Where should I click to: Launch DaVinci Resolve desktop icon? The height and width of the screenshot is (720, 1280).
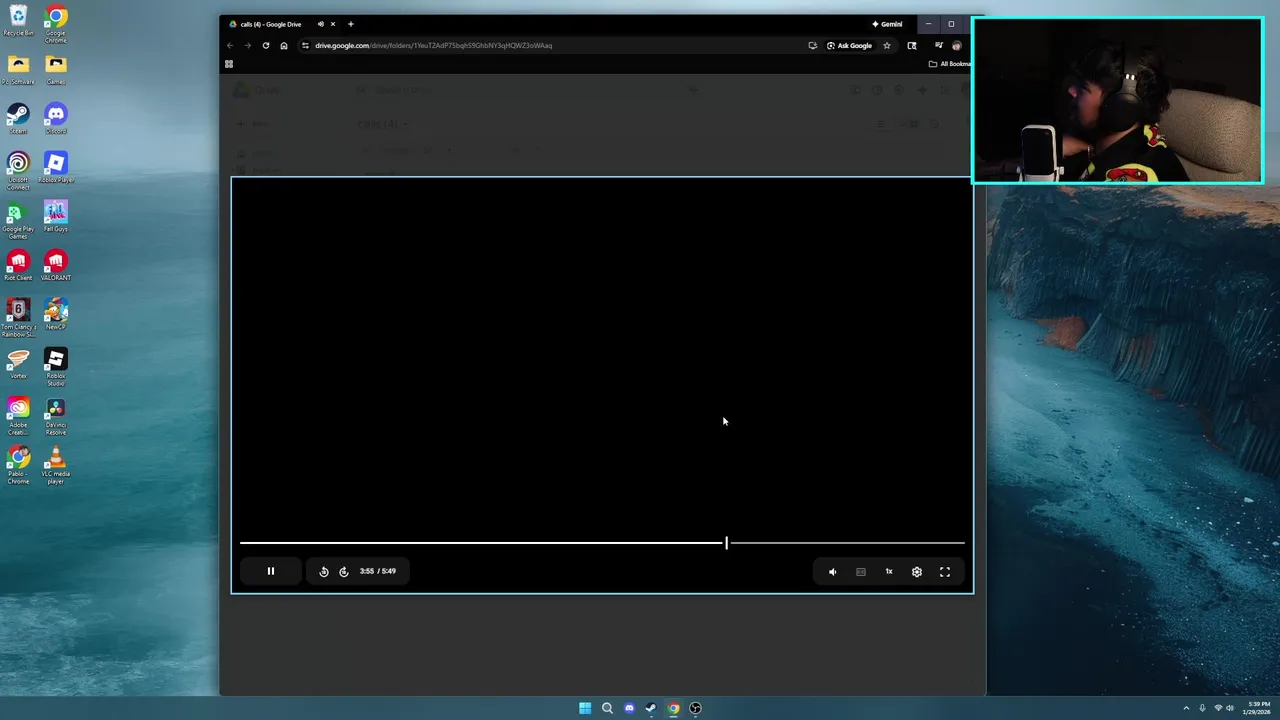(x=56, y=417)
